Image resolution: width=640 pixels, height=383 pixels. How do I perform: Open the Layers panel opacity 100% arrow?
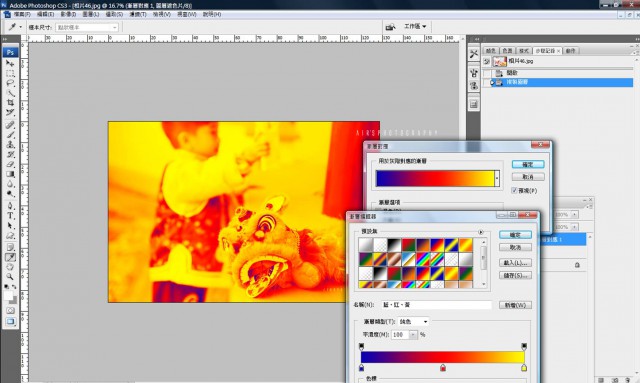pos(574,214)
